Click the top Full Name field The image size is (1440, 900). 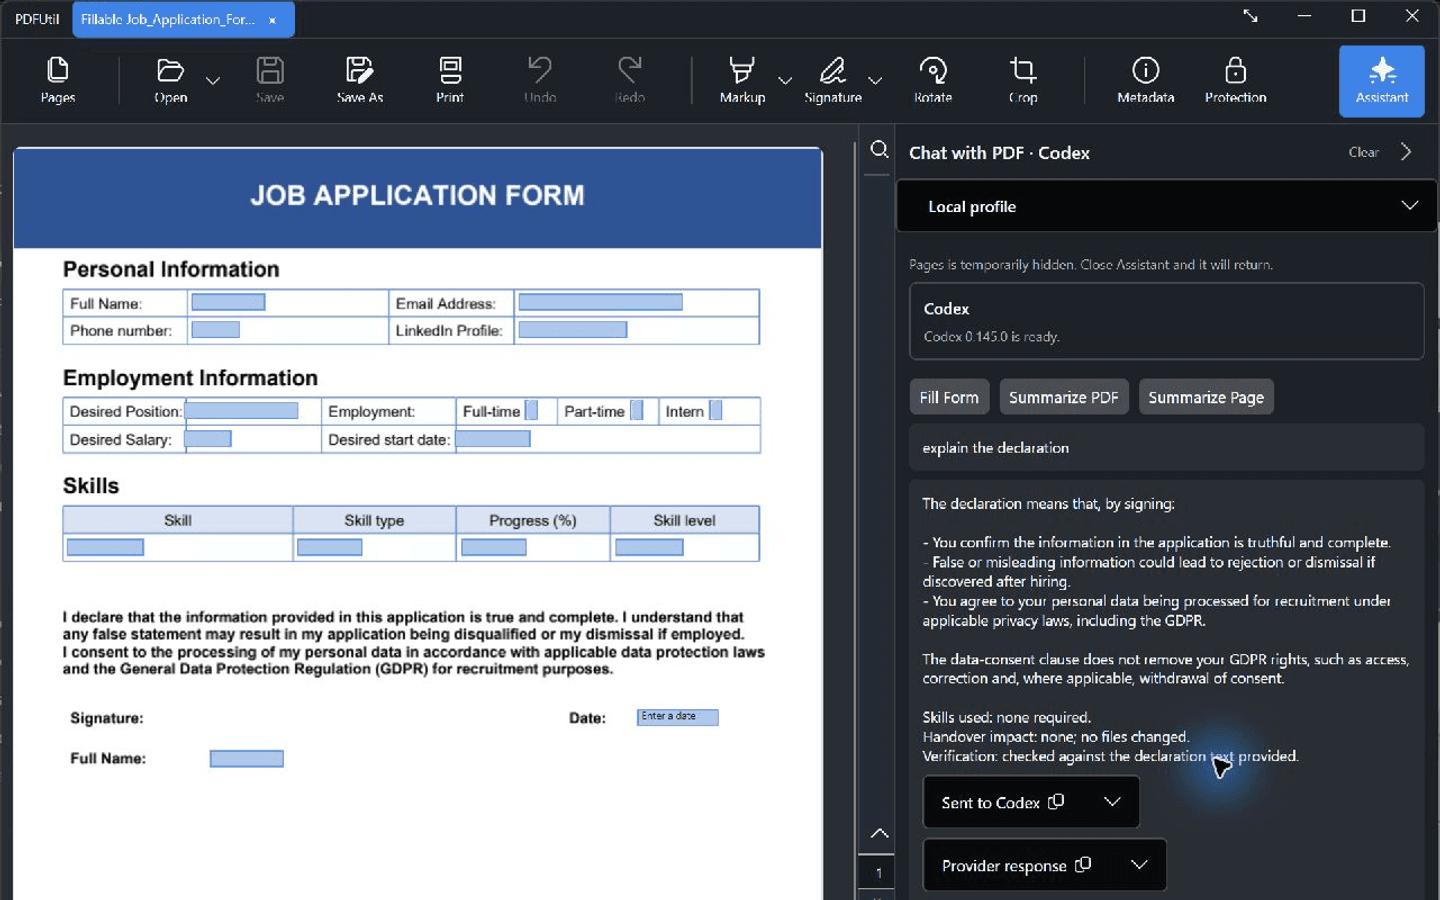click(228, 302)
